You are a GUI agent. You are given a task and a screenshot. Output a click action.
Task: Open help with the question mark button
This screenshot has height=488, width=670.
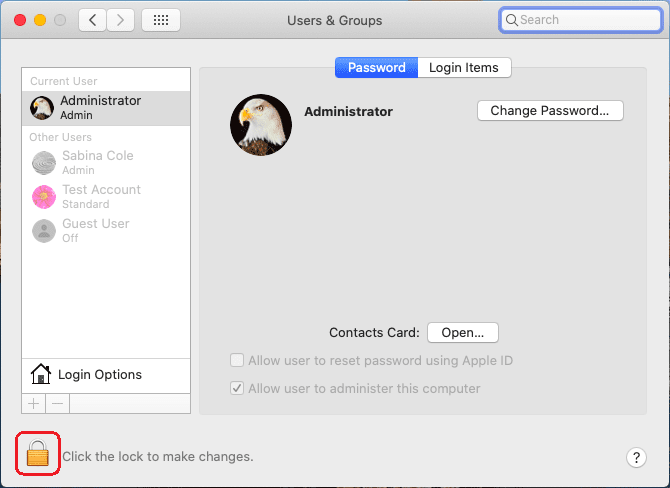(x=637, y=457)
